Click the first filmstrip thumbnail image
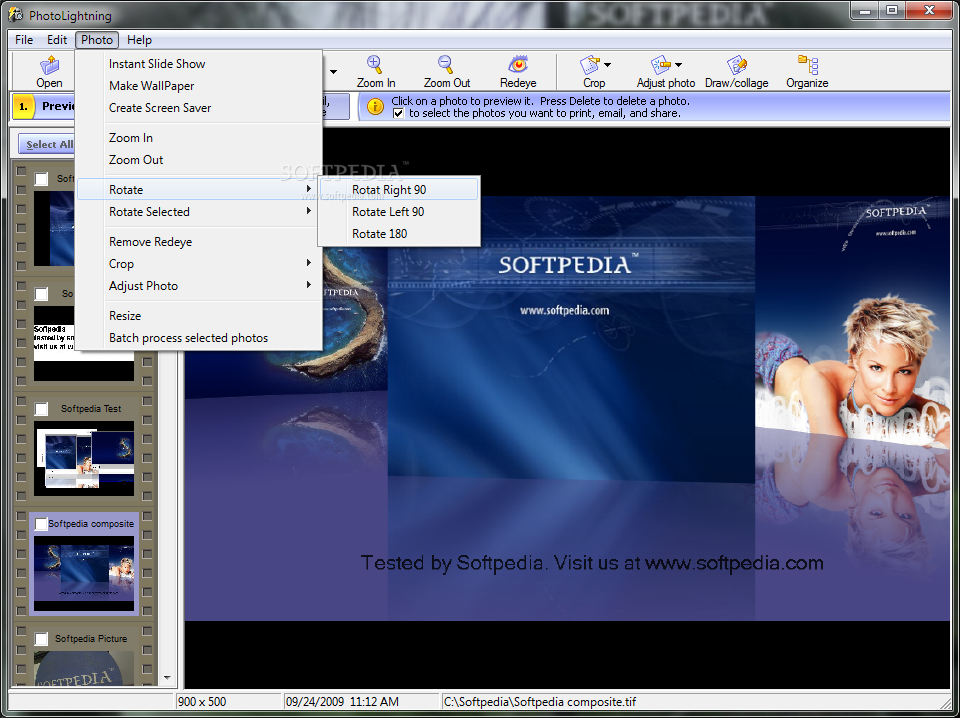The image size is (960, 718). click(x=54, y=228)
